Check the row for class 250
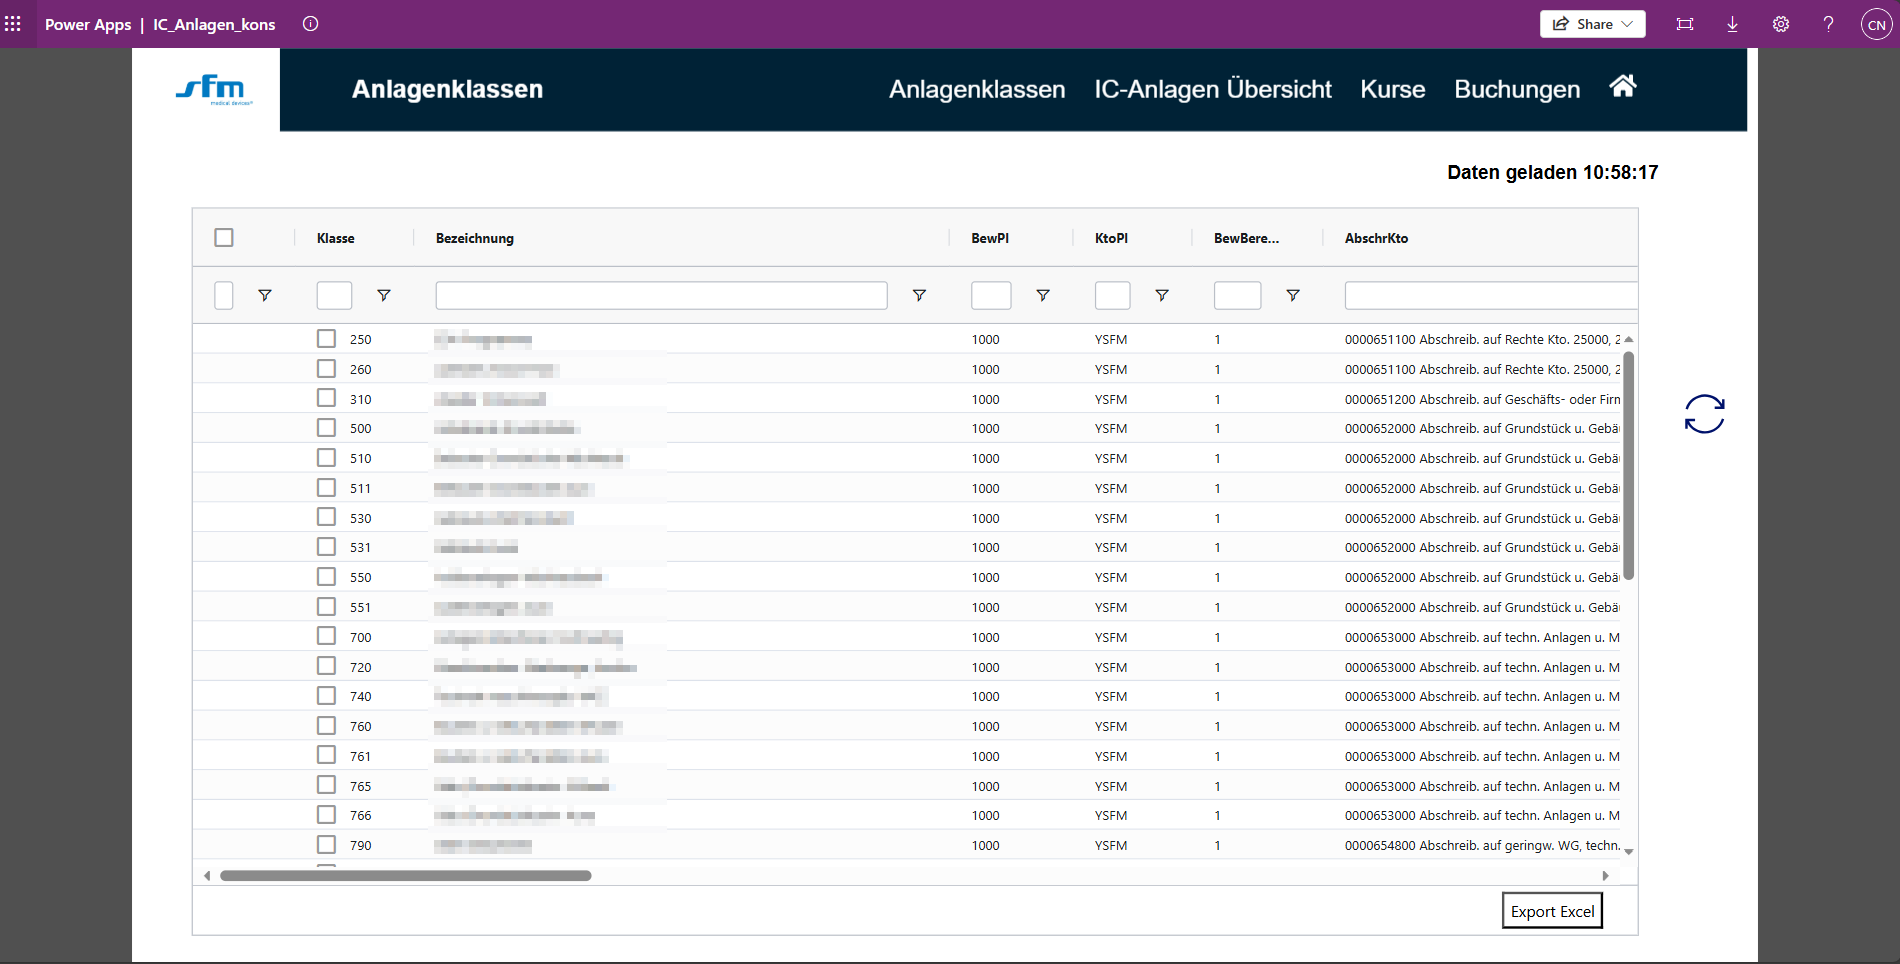This screenshot has width=1900, height=964. (327, 339)
